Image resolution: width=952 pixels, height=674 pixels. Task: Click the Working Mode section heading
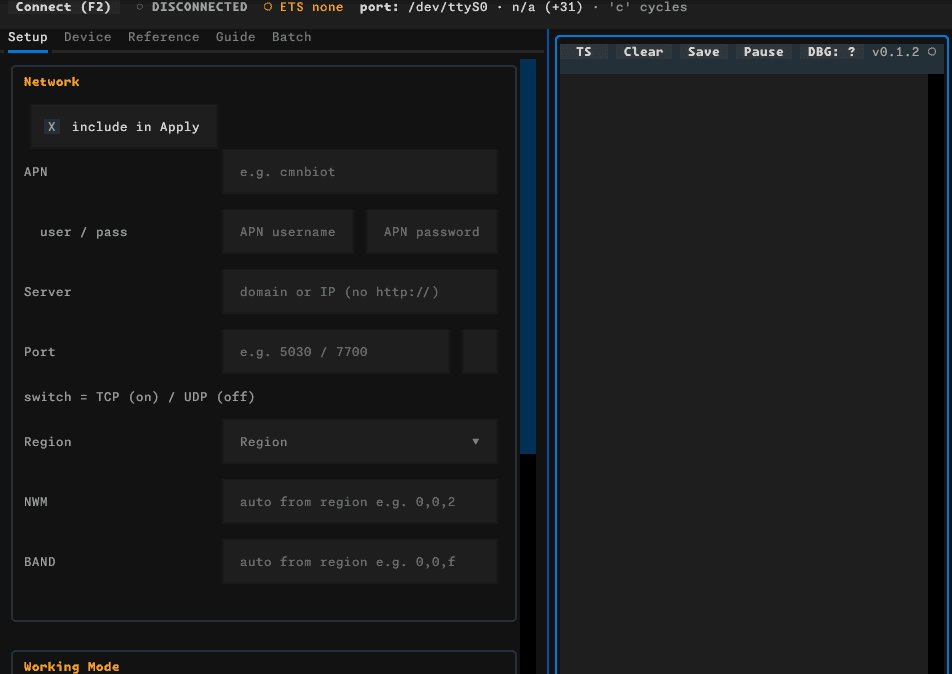(72, 667)
